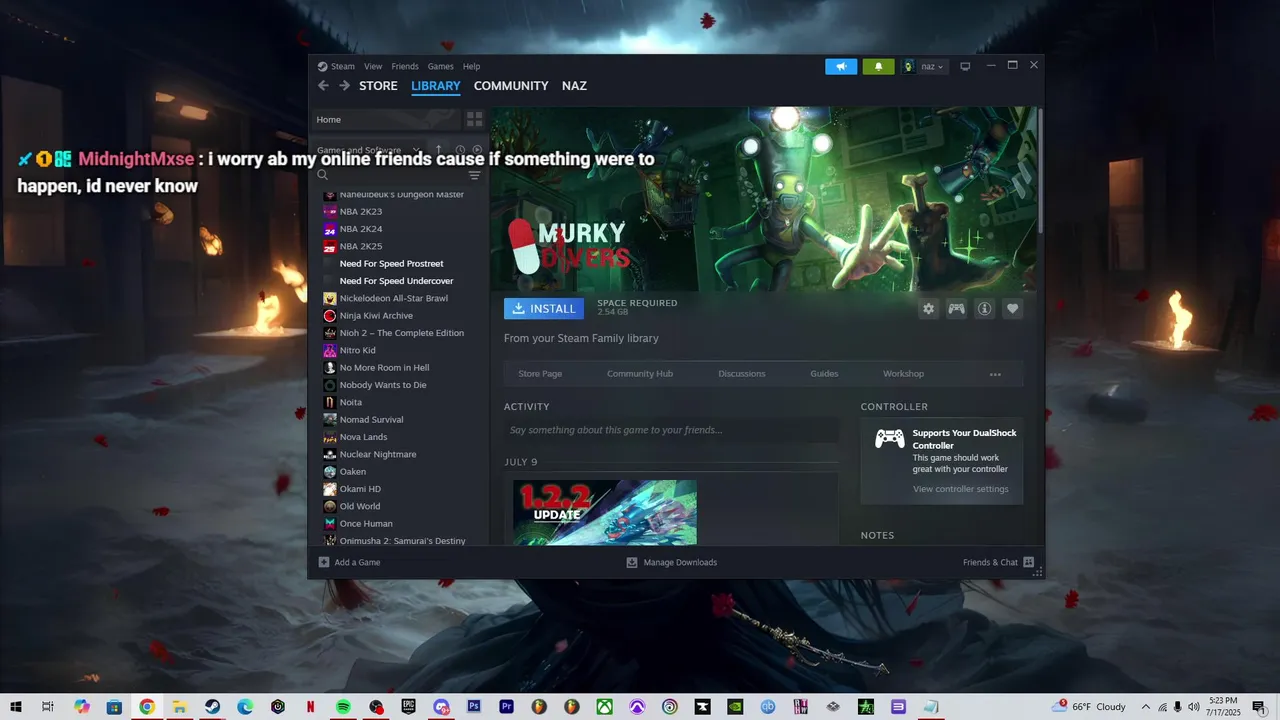Select Need For Speed Undercover
This screenshot has width=1280, height=720.
coord(396,281)
